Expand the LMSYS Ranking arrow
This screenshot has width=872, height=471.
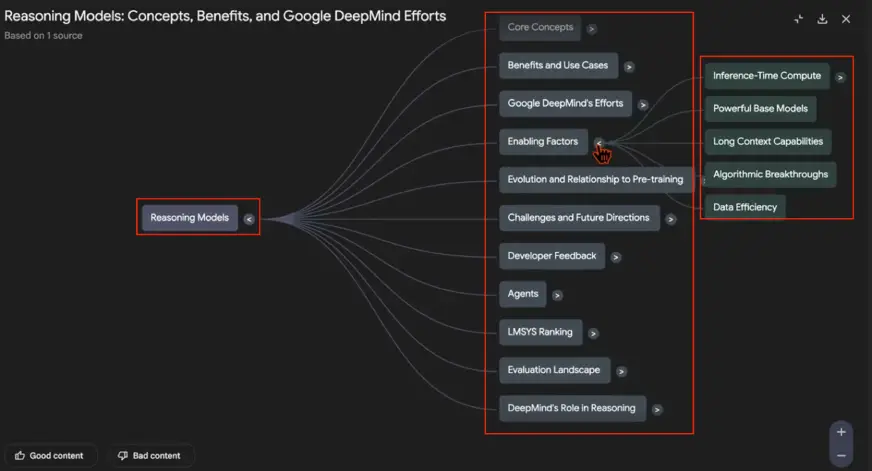(x=593, y=334)
